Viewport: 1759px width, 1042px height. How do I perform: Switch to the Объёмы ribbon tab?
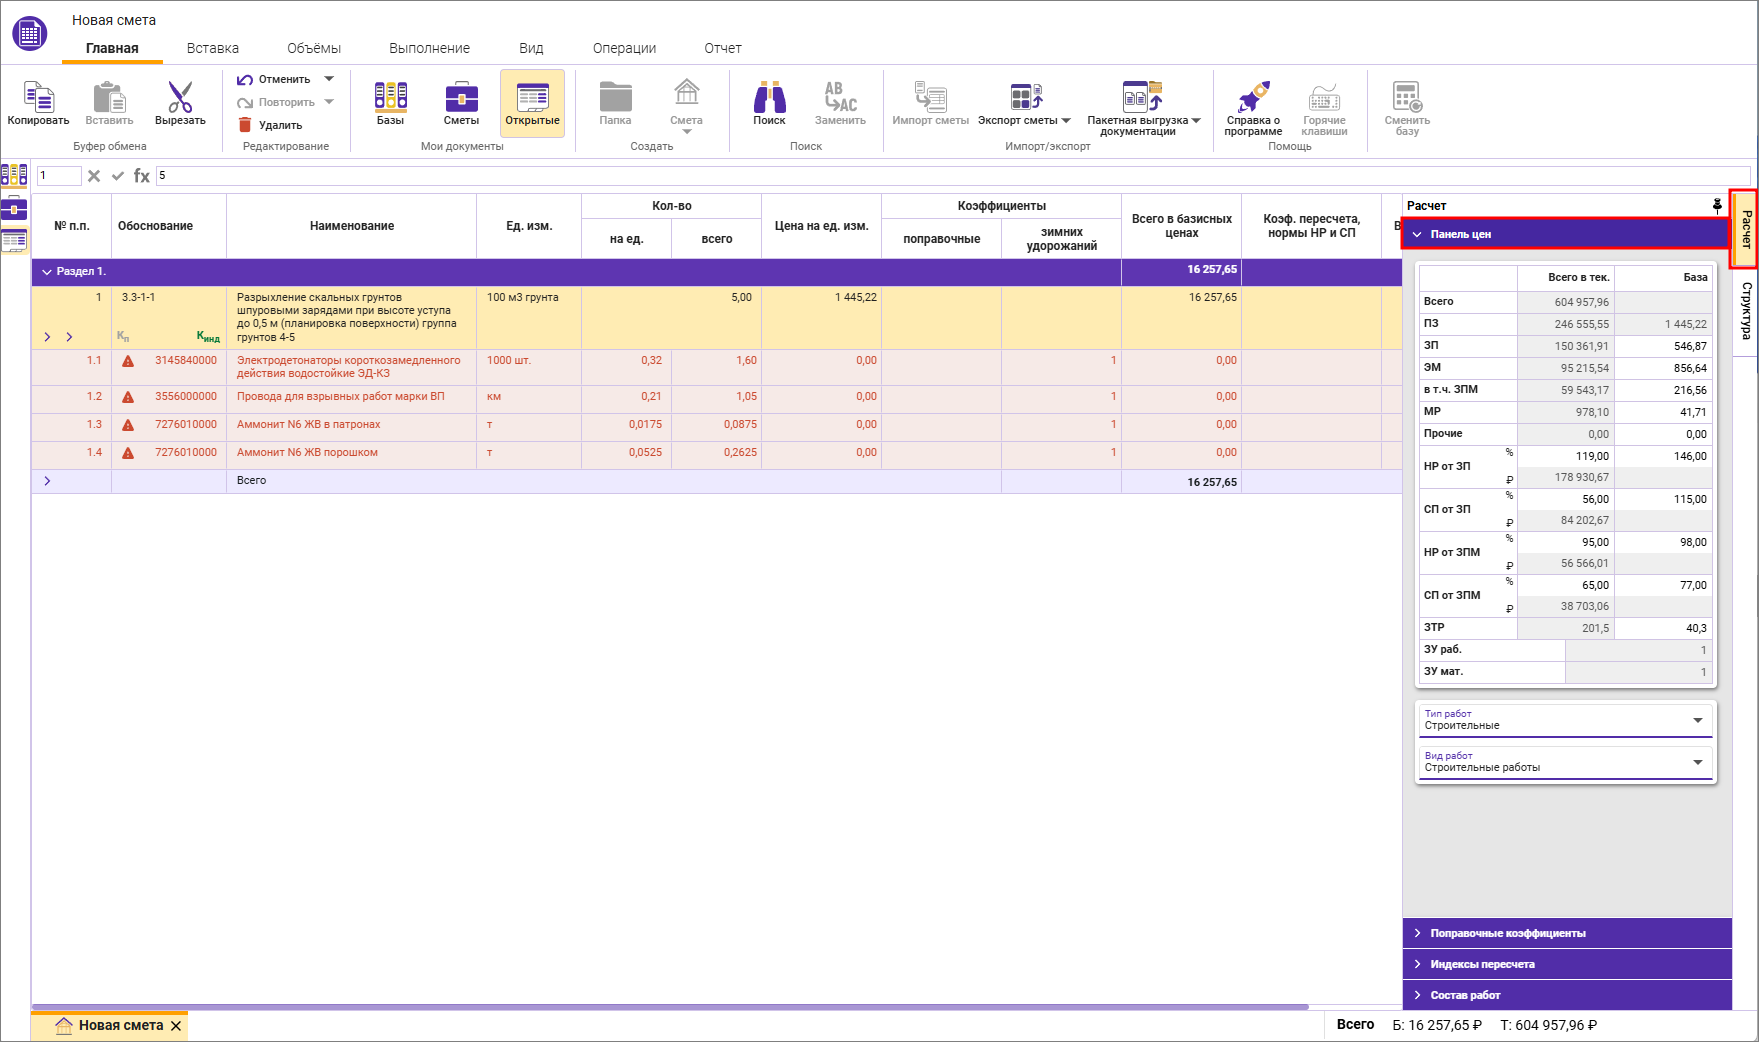(314, 48)
